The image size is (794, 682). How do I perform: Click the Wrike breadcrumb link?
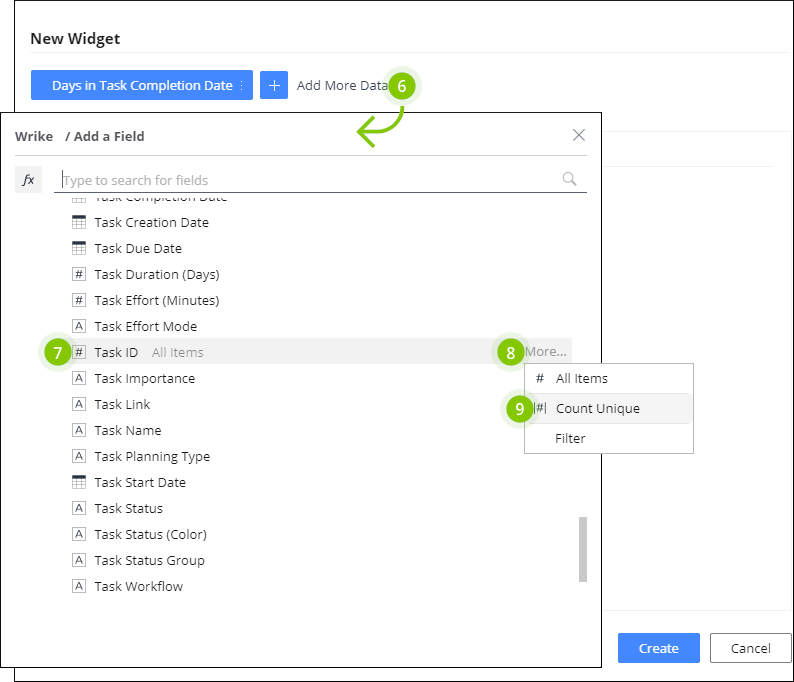34,136
